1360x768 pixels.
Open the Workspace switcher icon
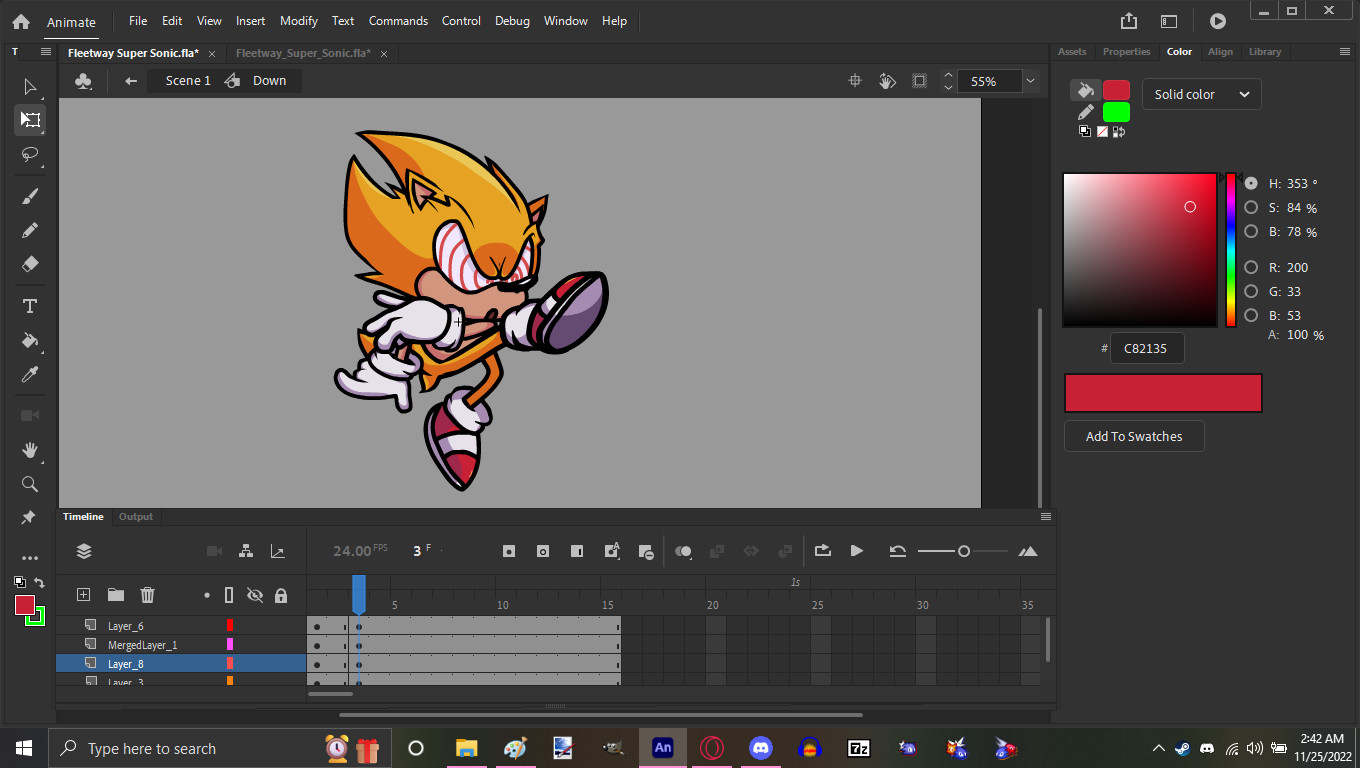pos(1169,21)
